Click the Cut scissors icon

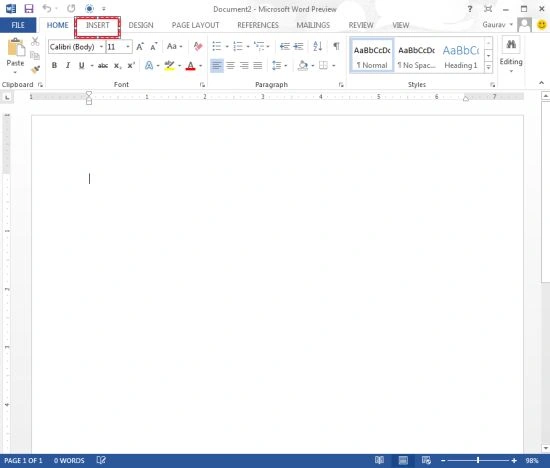point(35,41)
